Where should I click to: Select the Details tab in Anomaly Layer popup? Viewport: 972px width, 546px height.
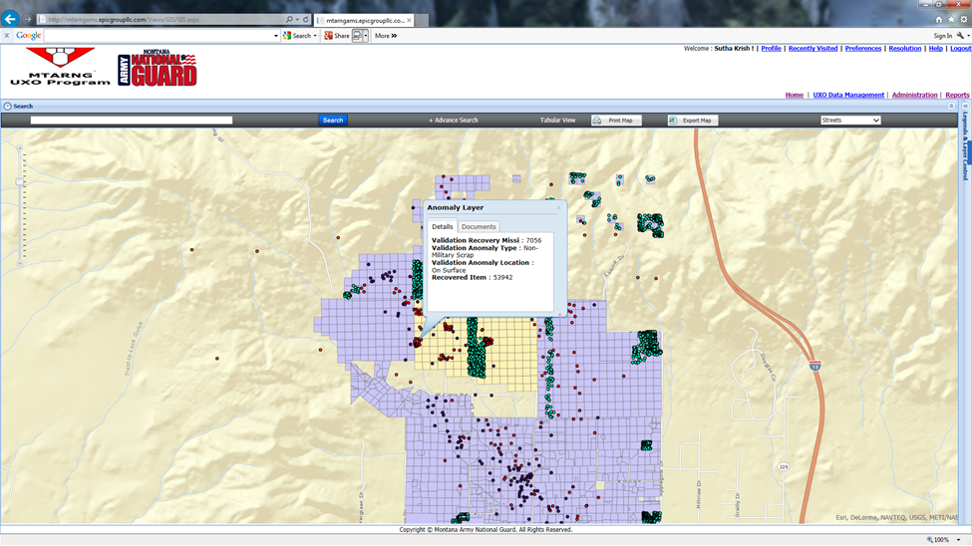coord(442,227)
